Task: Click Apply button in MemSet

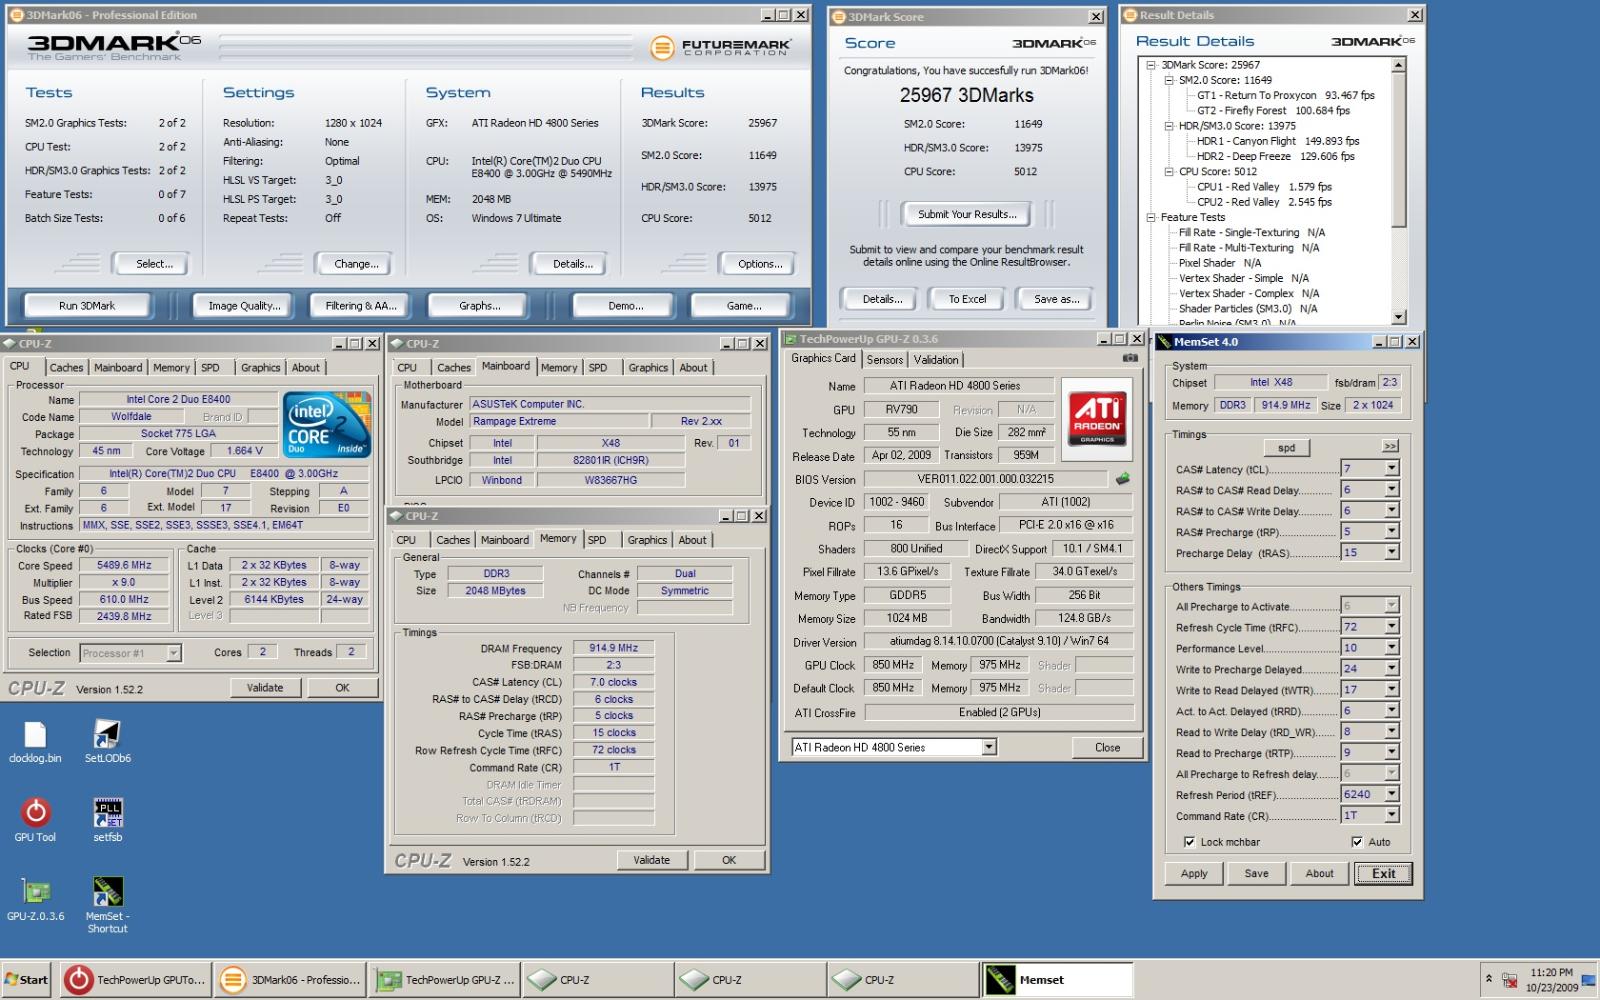Action: pyautogui.click(x=1194, y=873)
